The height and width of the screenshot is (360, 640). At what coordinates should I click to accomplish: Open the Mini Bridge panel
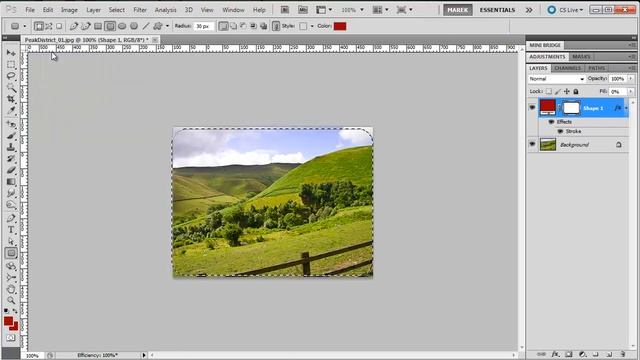pyautogui.click(x=545, y=45)
